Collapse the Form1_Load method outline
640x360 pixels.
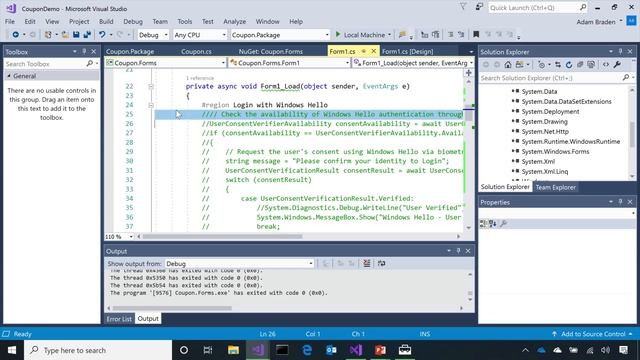(x=151, y=87)
